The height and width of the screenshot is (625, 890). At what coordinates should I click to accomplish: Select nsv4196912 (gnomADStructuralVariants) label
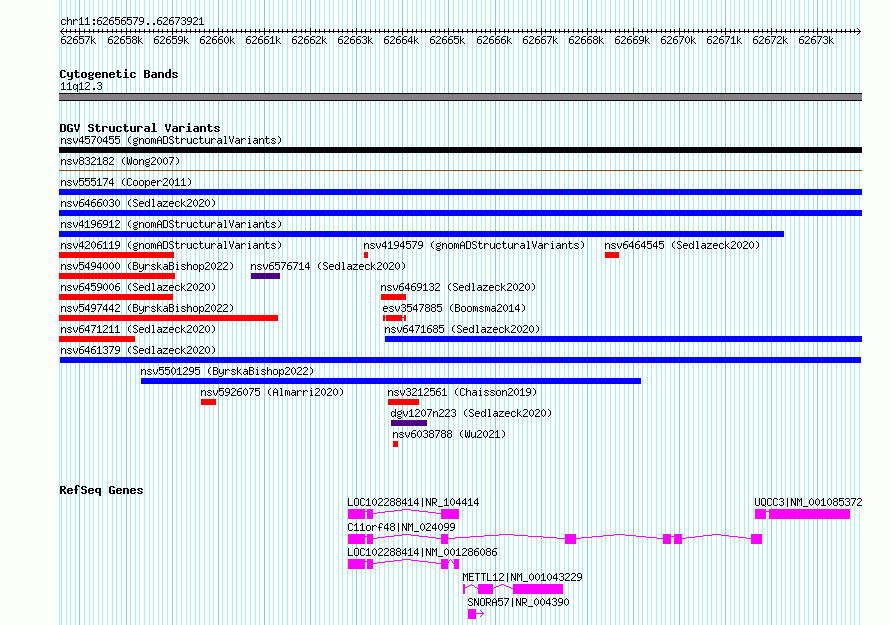pyautogui.click(x=171, y=224)
